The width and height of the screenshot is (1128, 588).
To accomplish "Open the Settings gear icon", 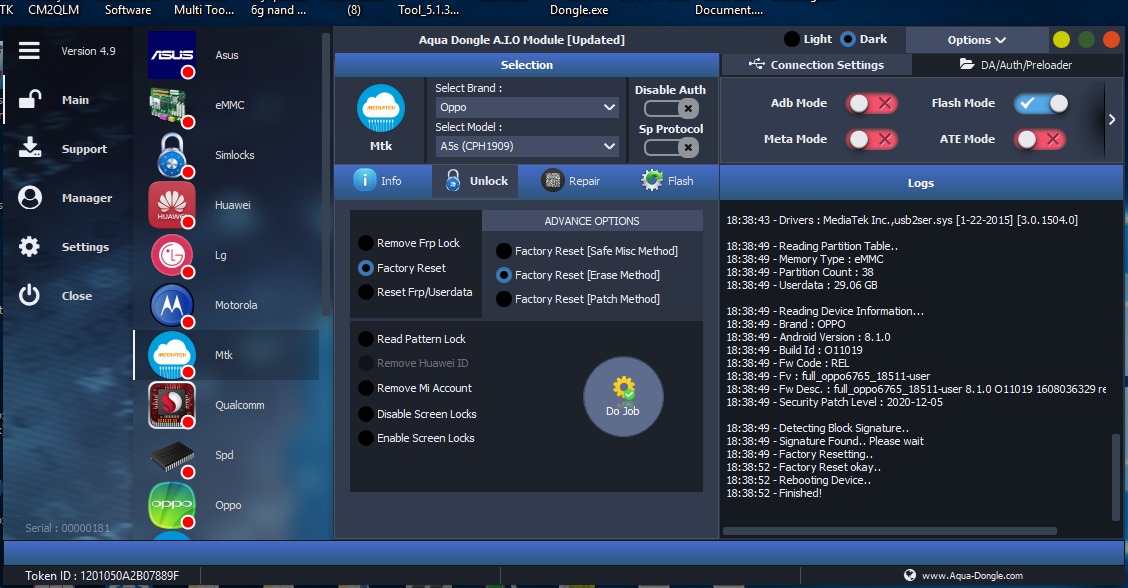I will [29, 247].
